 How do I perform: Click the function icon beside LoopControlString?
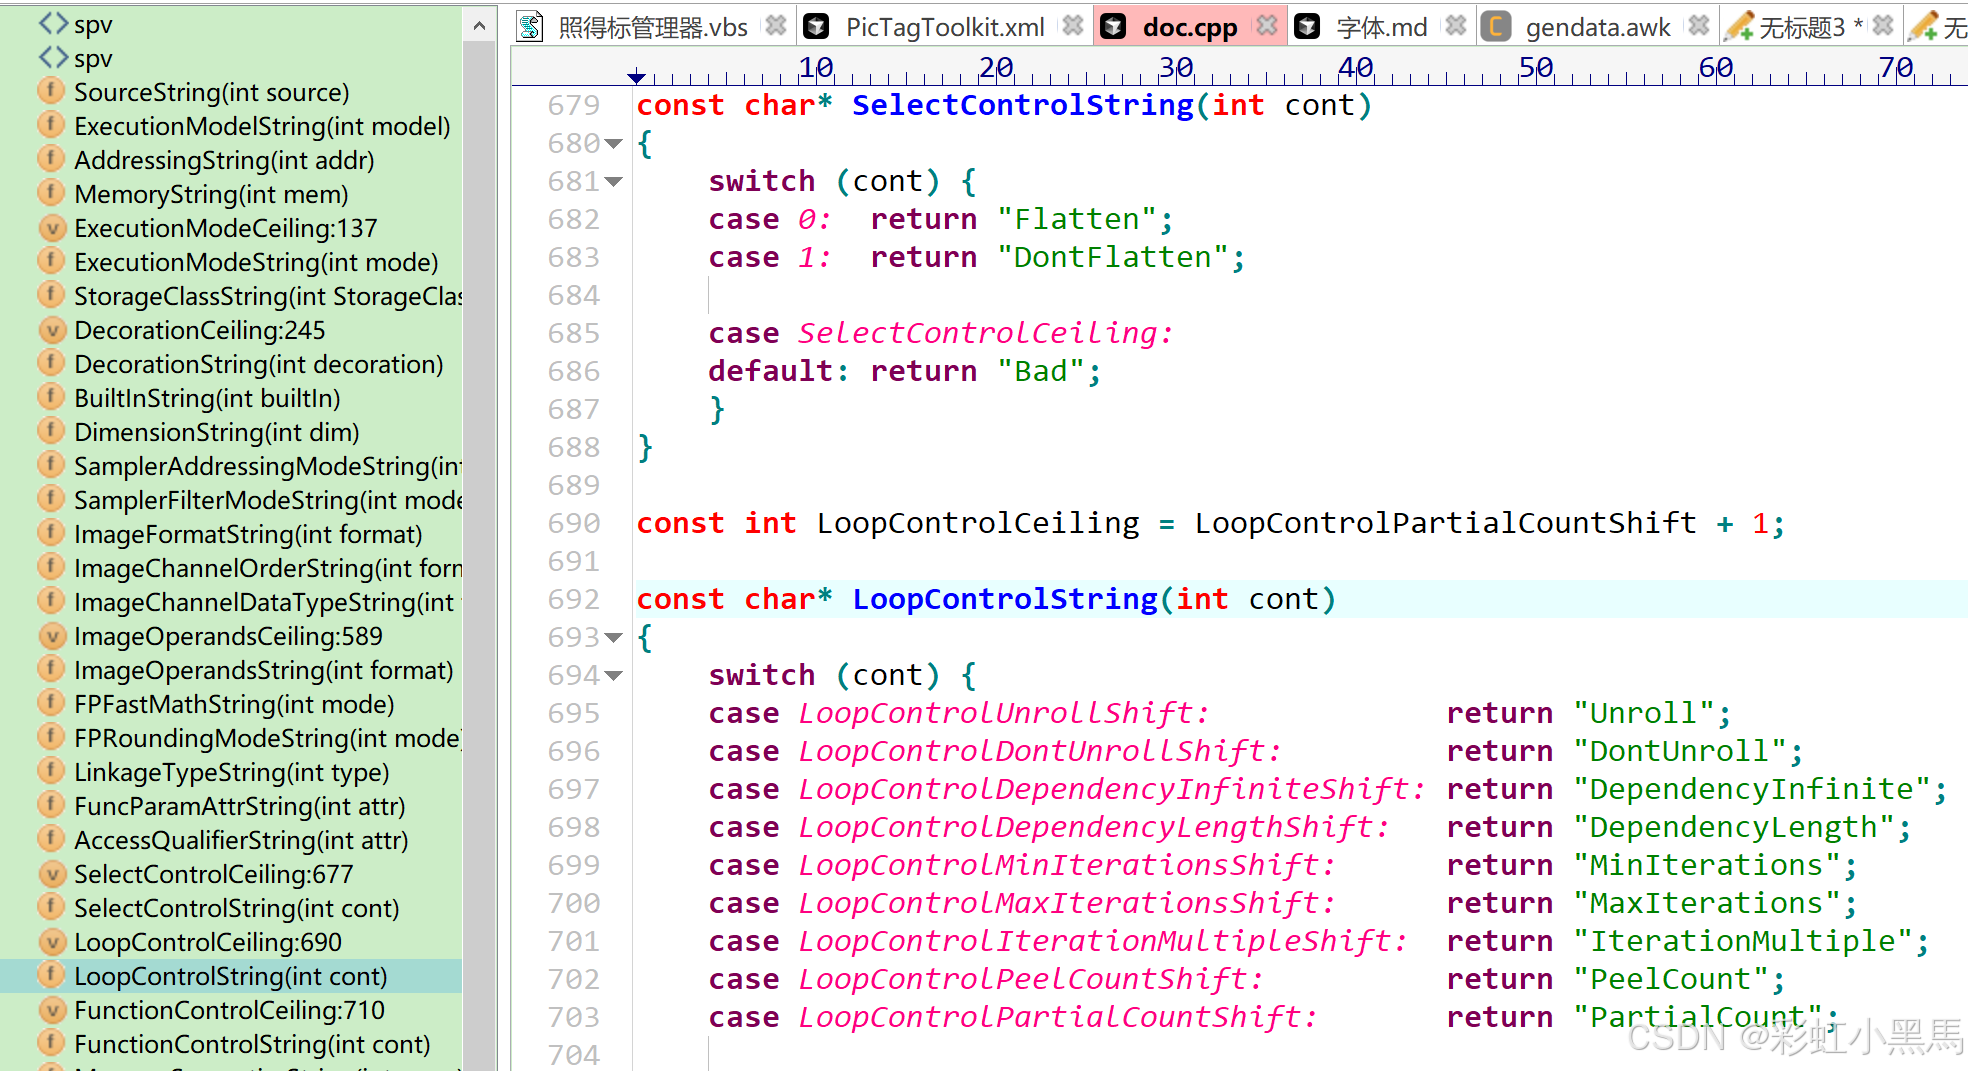click(x=51, y=975)
